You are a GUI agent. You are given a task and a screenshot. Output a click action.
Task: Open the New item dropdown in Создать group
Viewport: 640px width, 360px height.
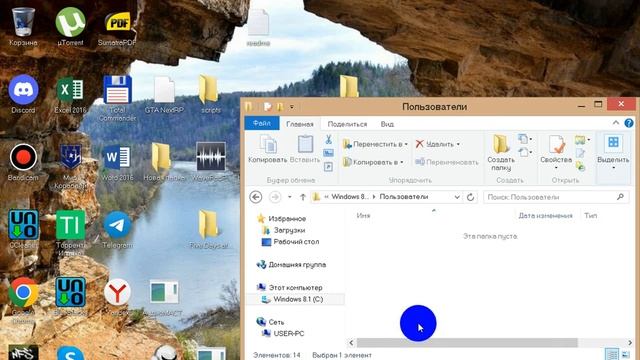pyautogui.click(x=525, y=139)
